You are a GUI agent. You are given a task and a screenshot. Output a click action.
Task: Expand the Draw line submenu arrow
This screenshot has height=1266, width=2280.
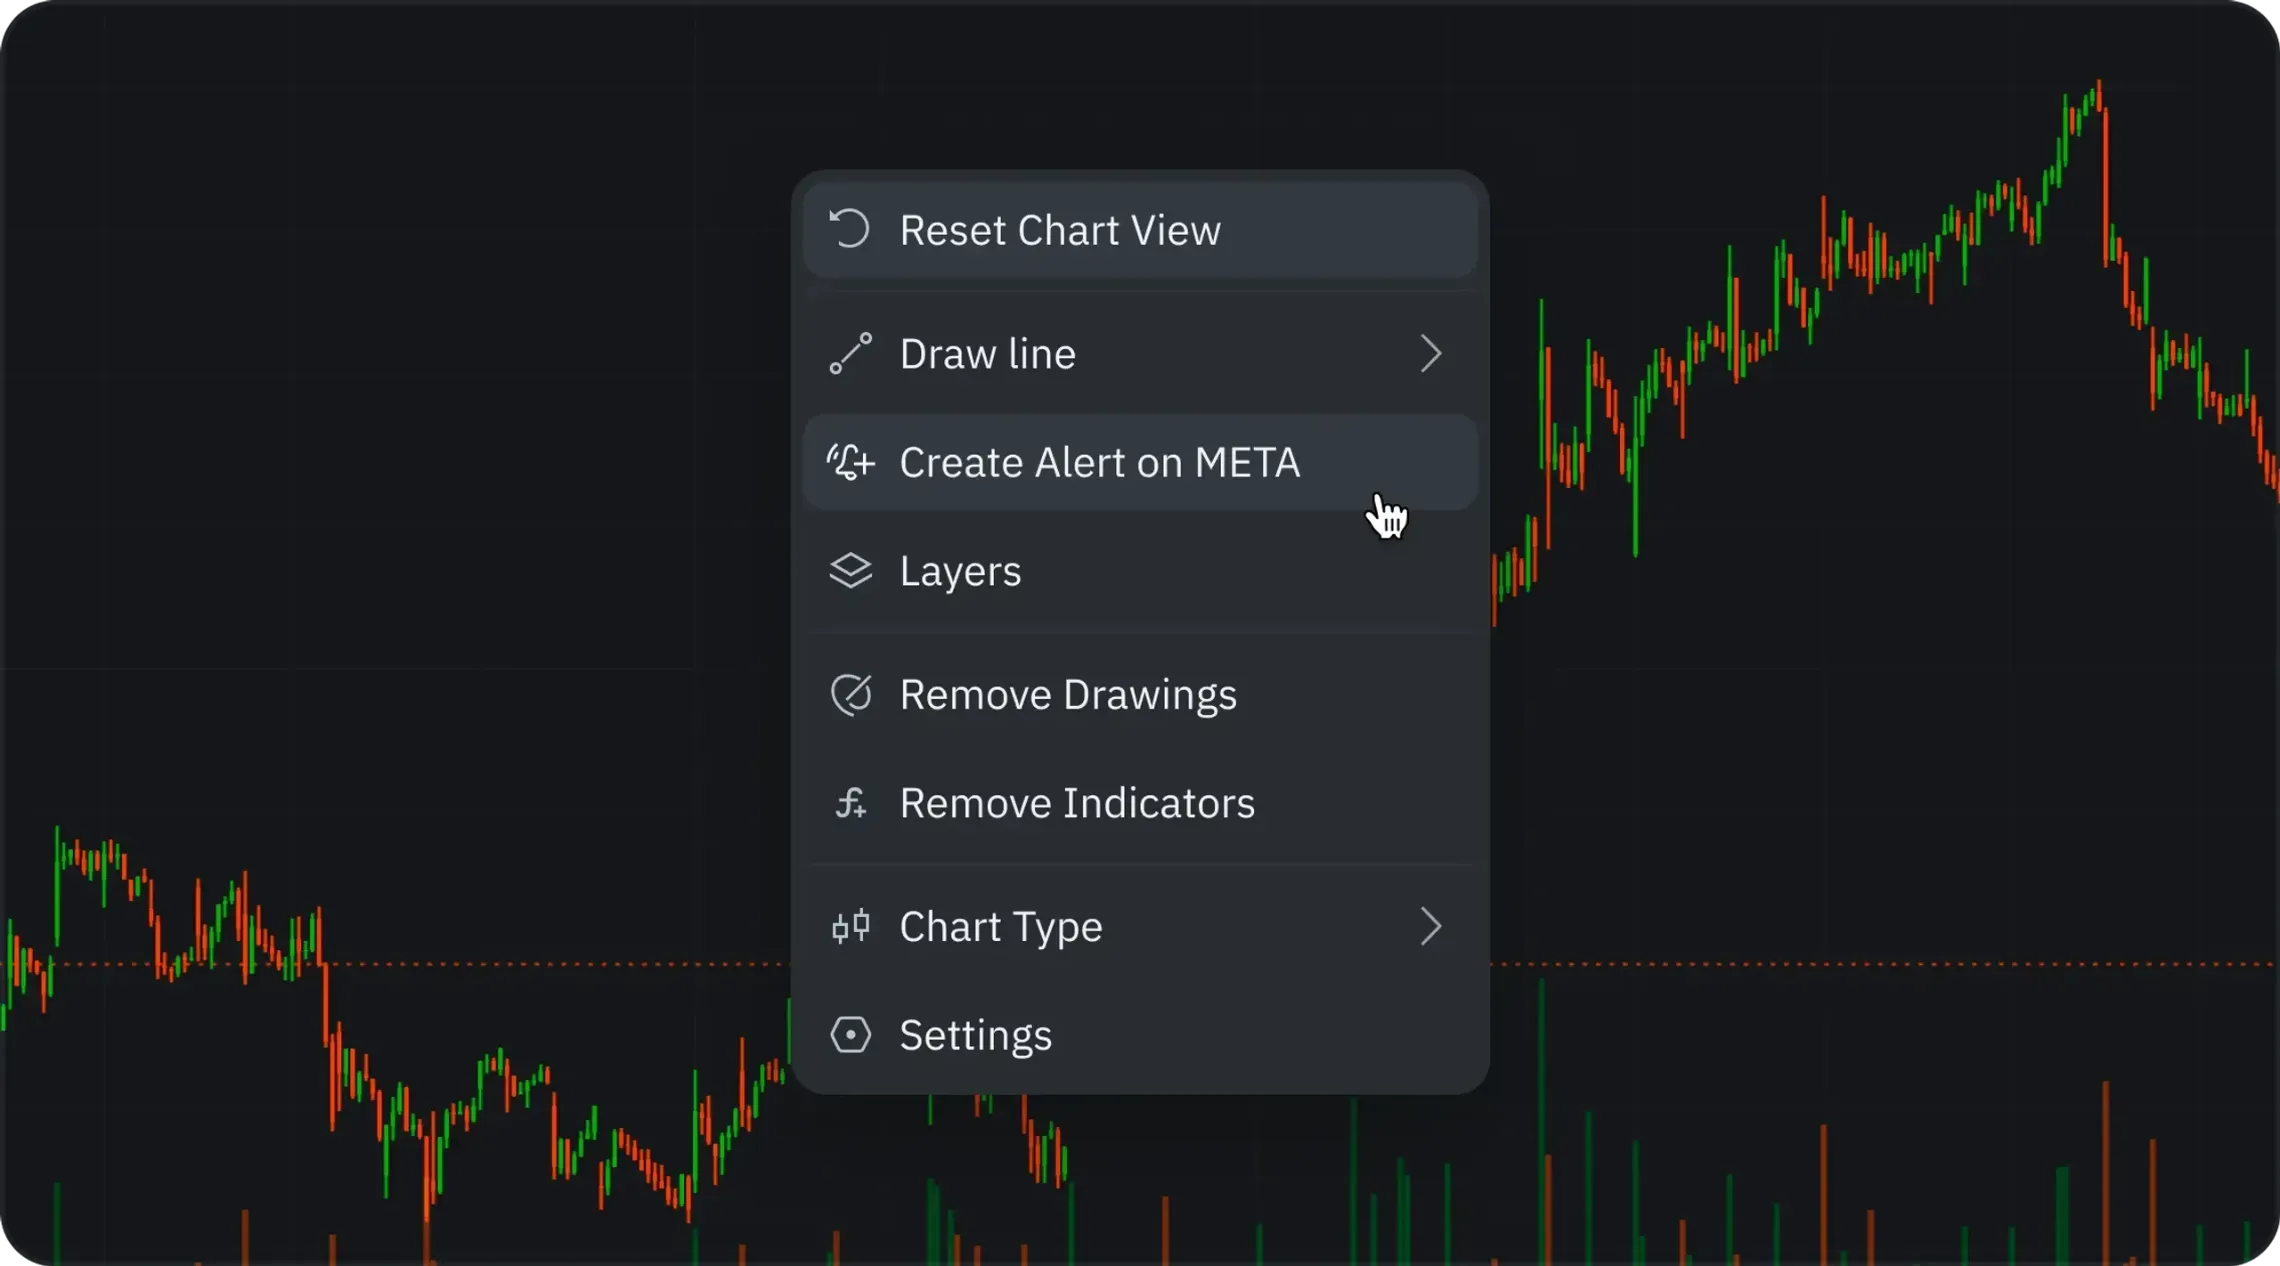pos(1430,354)
